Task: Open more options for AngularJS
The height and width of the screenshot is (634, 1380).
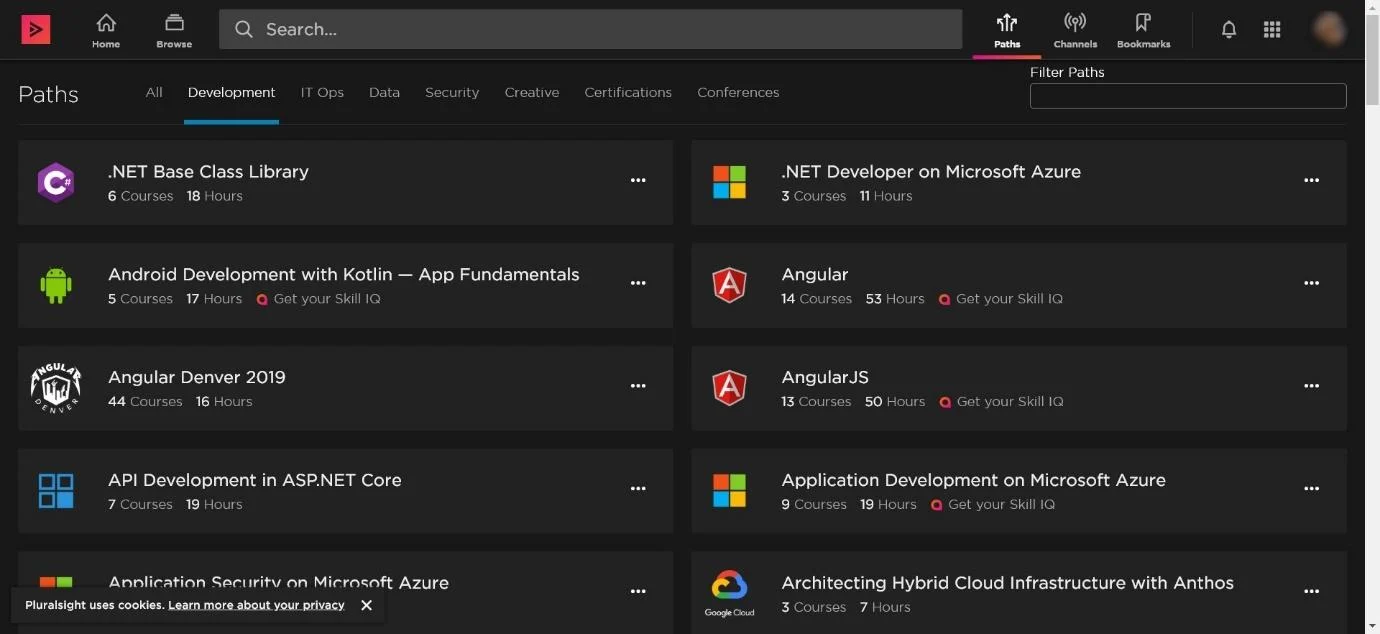Action: point(1311,386)
